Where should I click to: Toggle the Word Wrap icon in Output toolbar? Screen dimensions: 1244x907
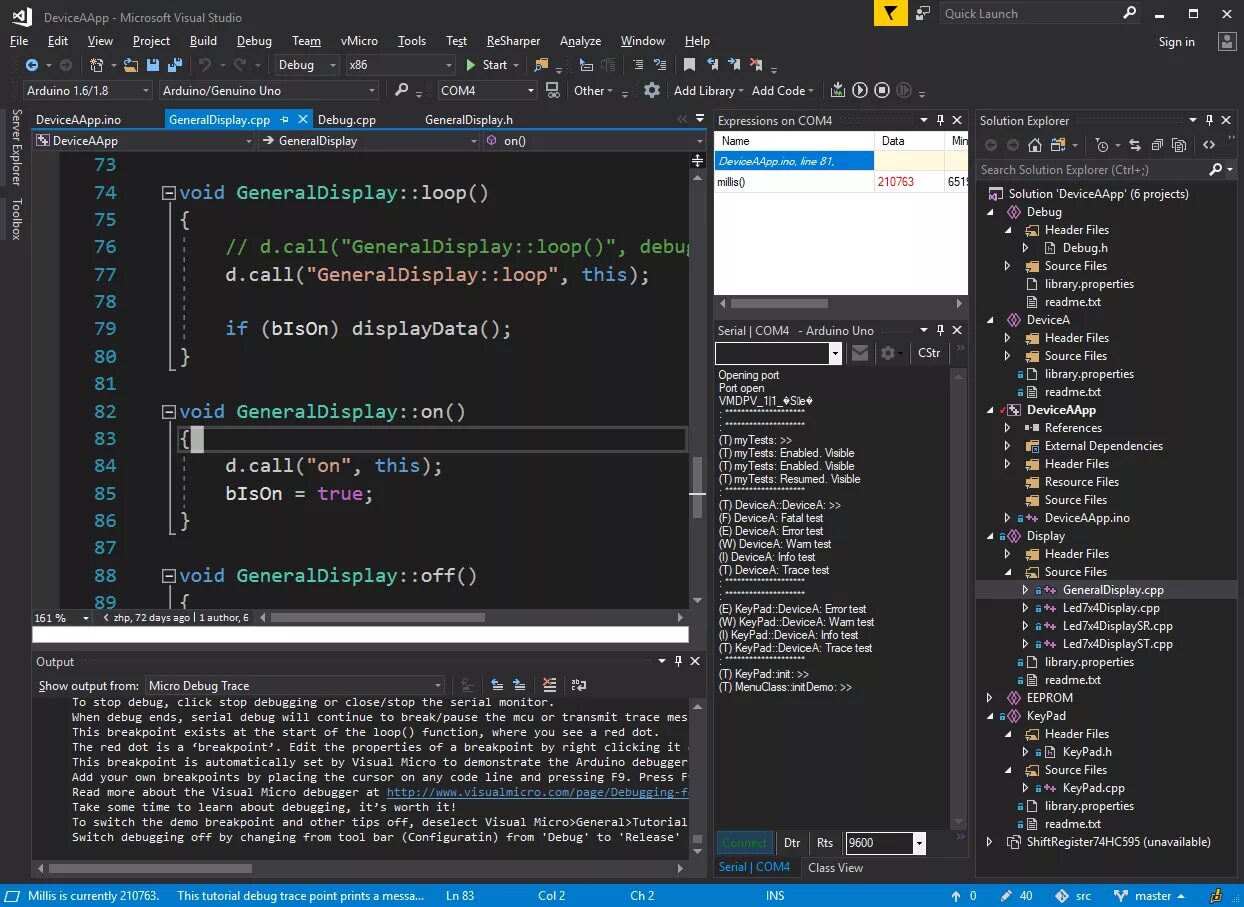click(x=579, y=685)
